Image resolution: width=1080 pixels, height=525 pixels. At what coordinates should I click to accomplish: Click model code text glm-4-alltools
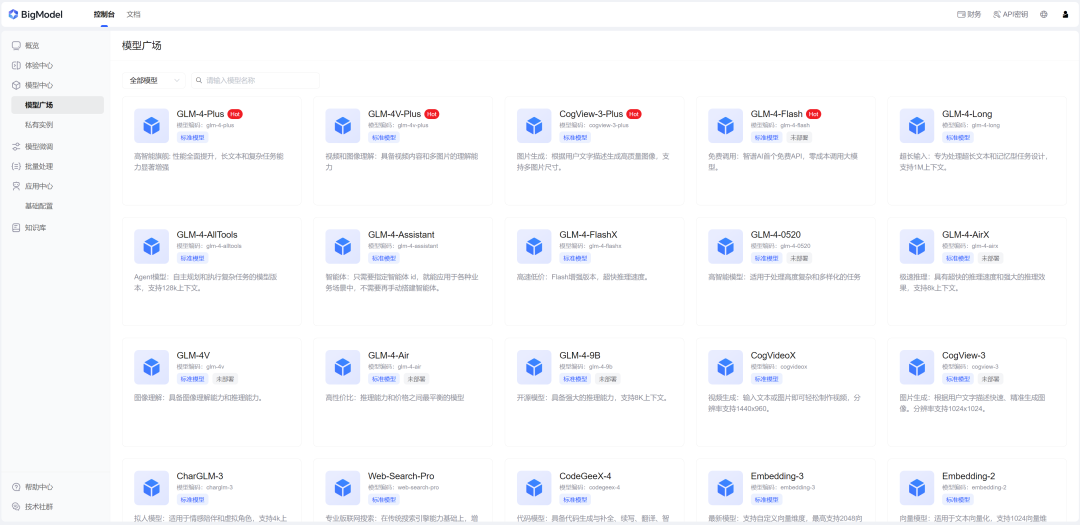222,246
